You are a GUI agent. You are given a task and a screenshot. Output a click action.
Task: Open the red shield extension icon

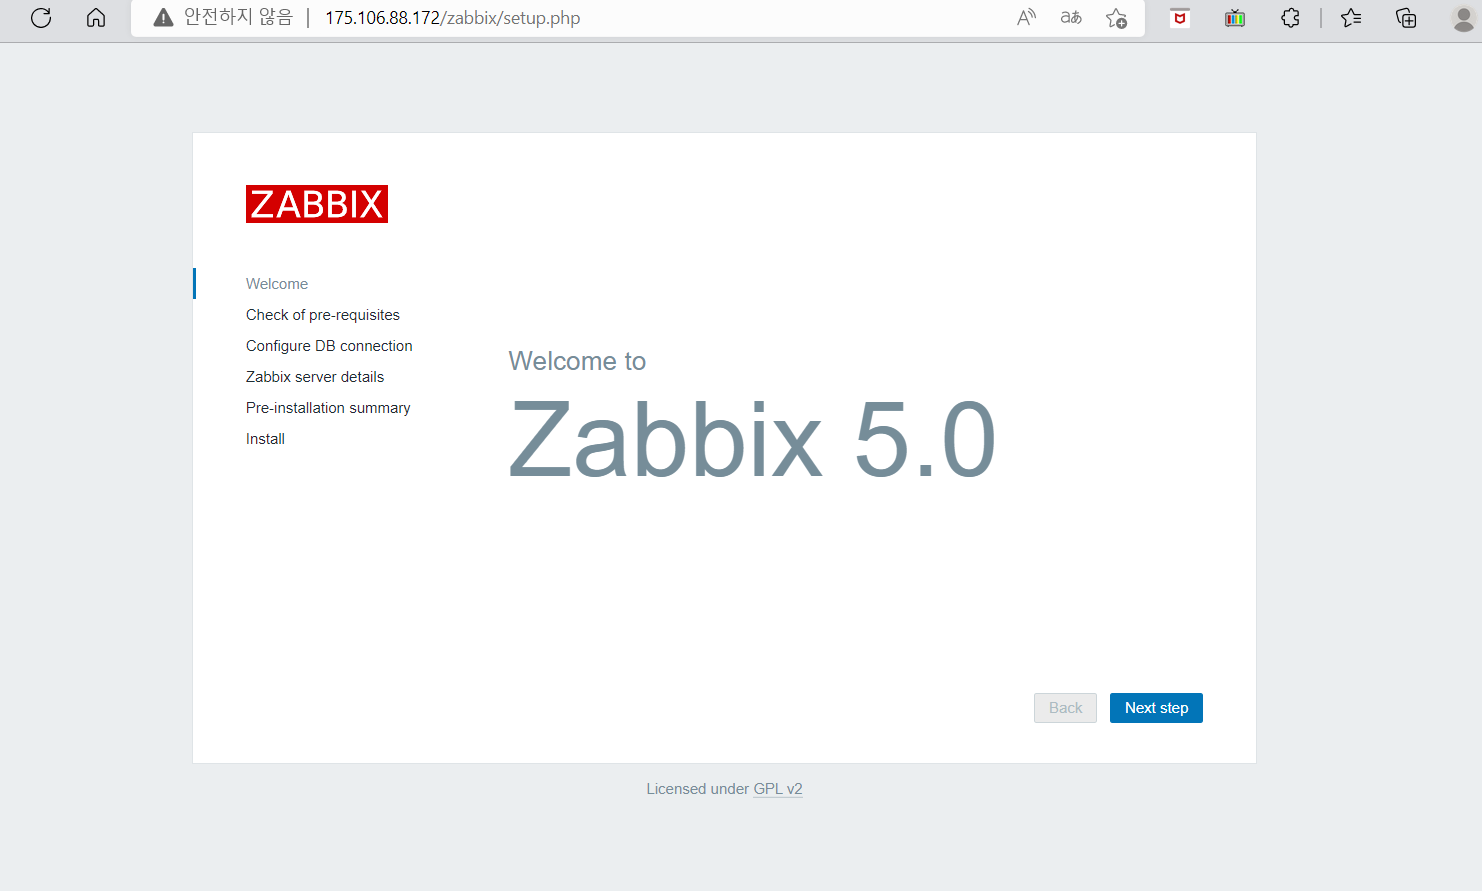pyautogui.click(x=1180, y=18)
